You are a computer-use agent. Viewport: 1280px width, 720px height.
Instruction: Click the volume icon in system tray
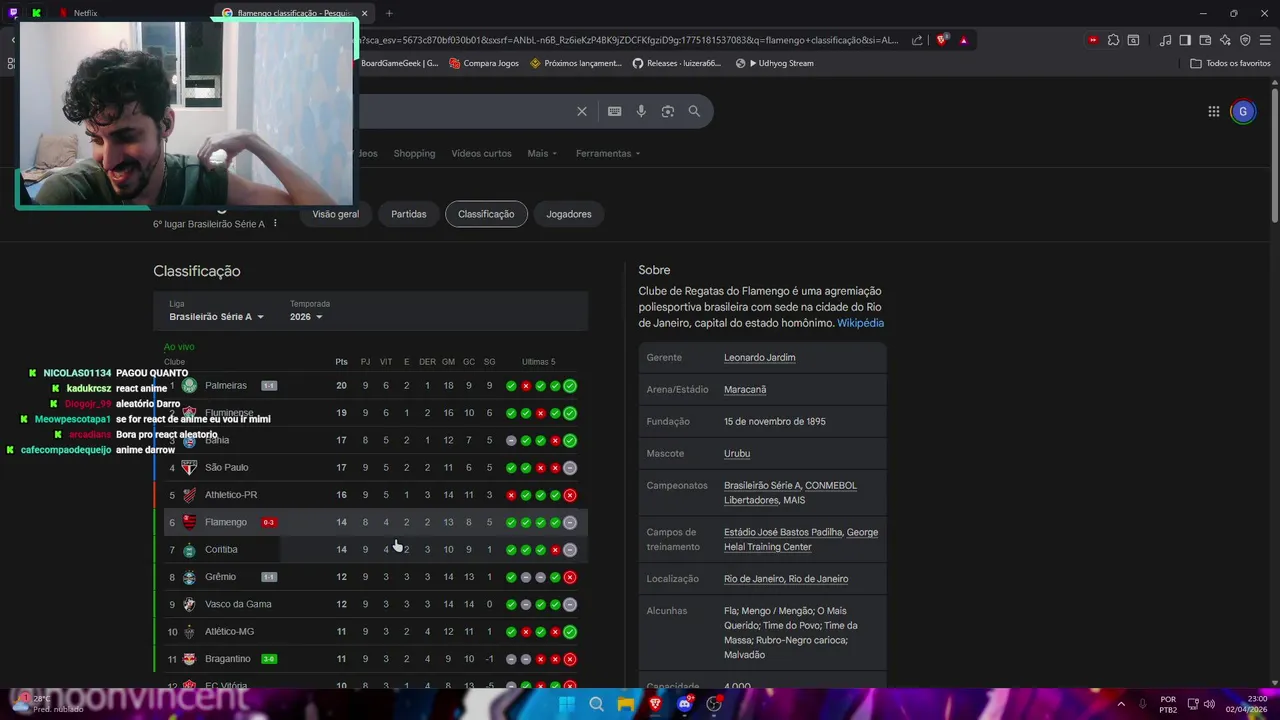tap(1208, 704)
